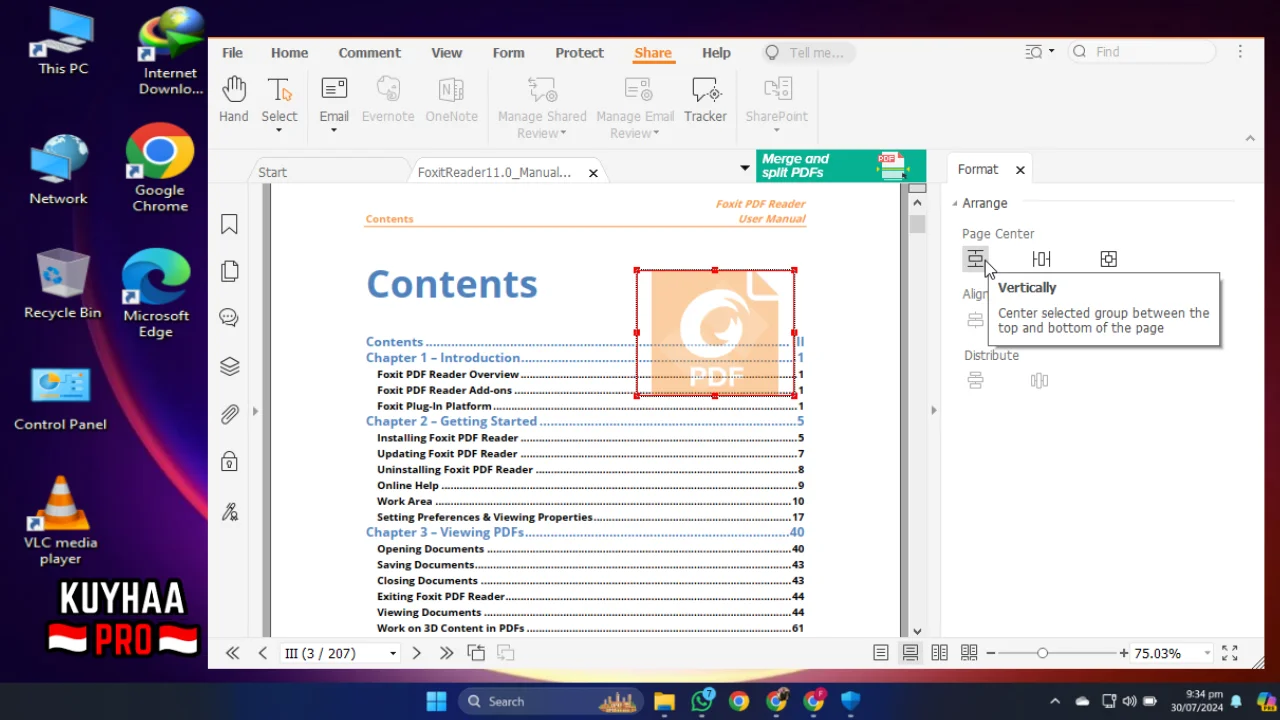The height and width of the screenshot is (720, 1280).
Task: Click the zoom out minus button
Action: pyautogui.click(x=991, y=653)
